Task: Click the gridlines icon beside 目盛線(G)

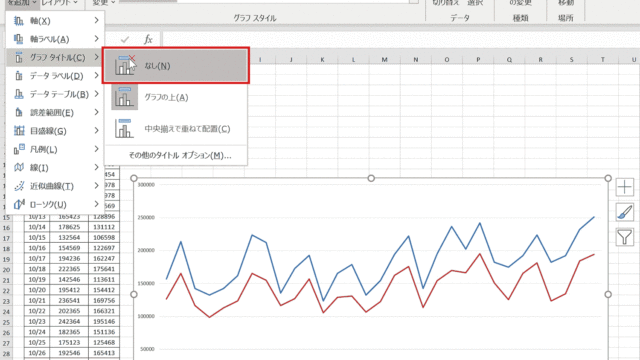Action: coord(19,131)
